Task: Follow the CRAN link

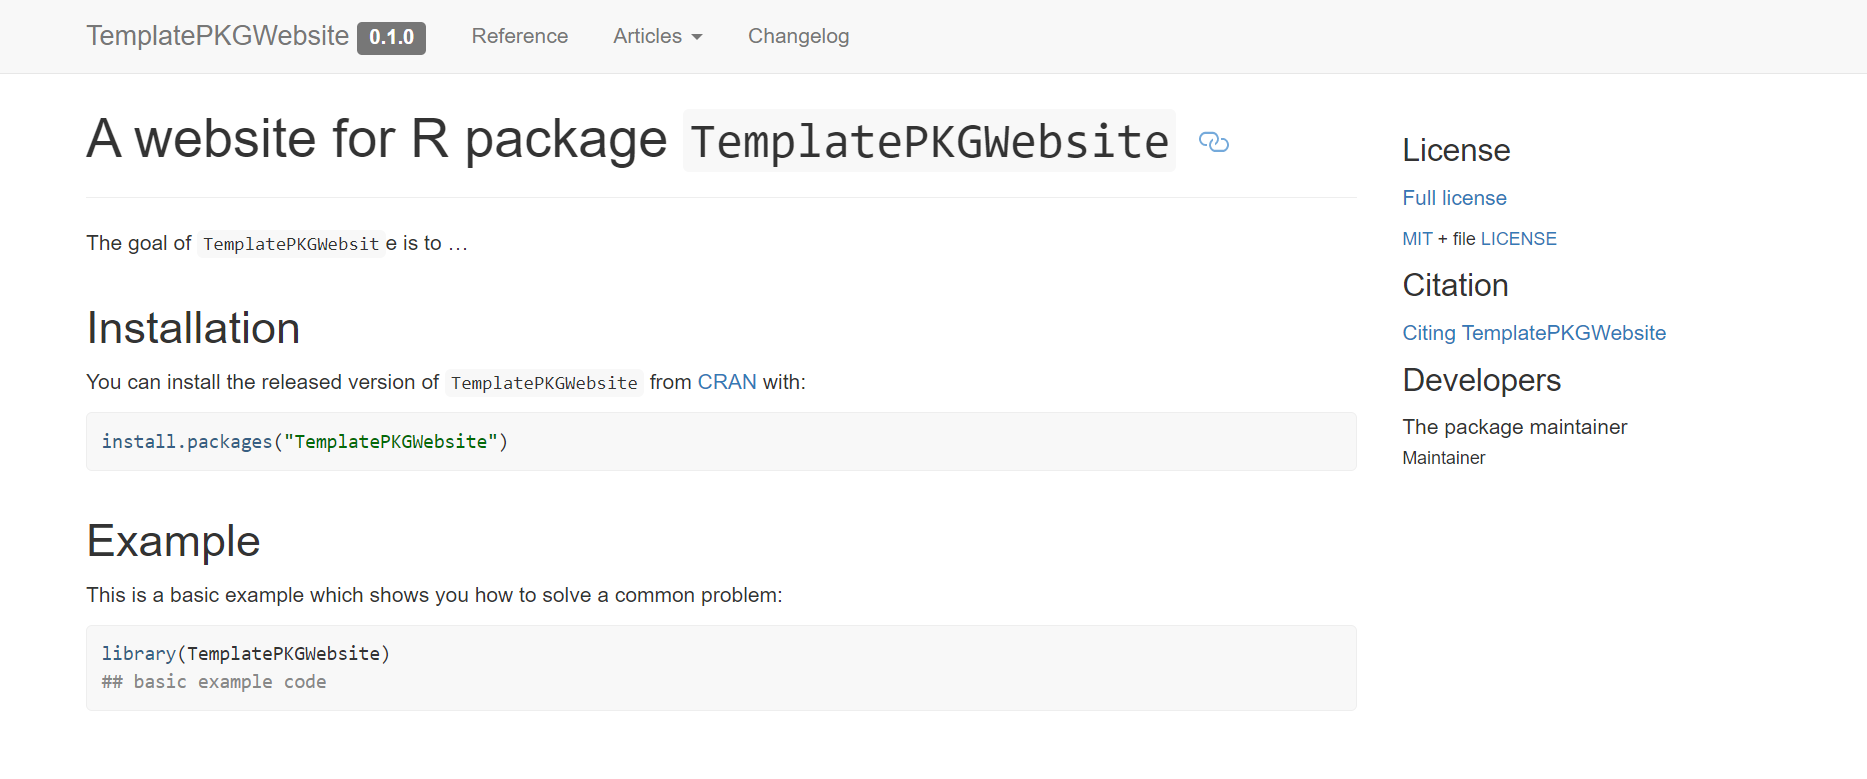Action: (x=727, y=382)
